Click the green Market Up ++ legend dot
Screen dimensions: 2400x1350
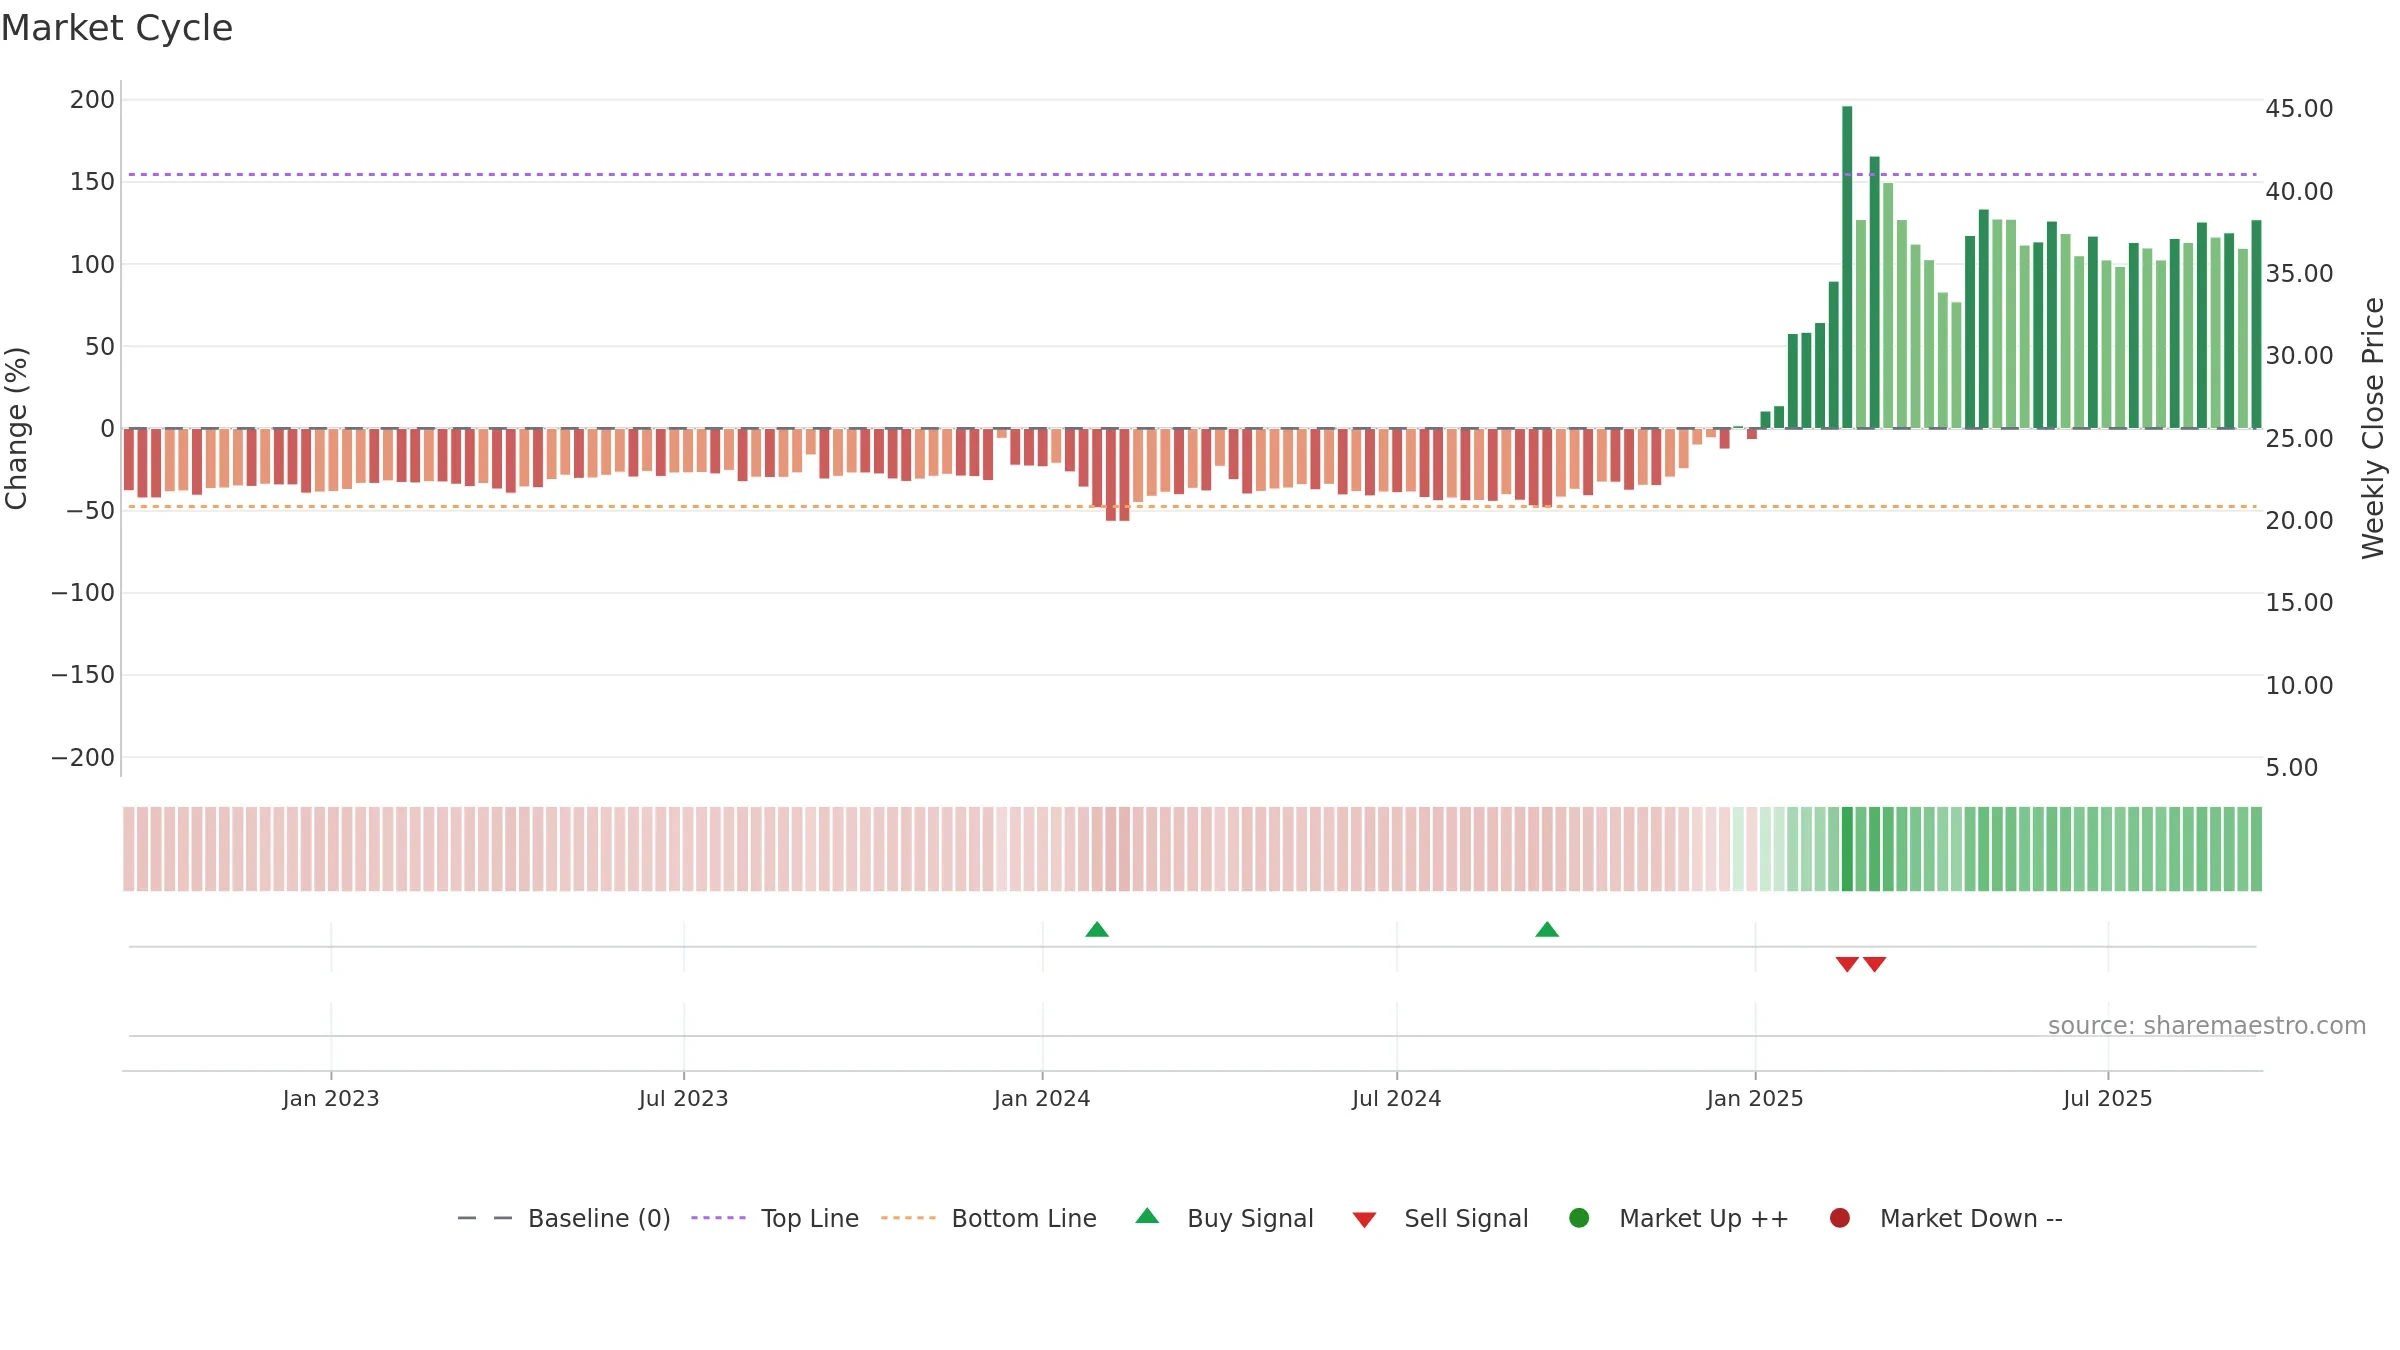point(1579,1218)
